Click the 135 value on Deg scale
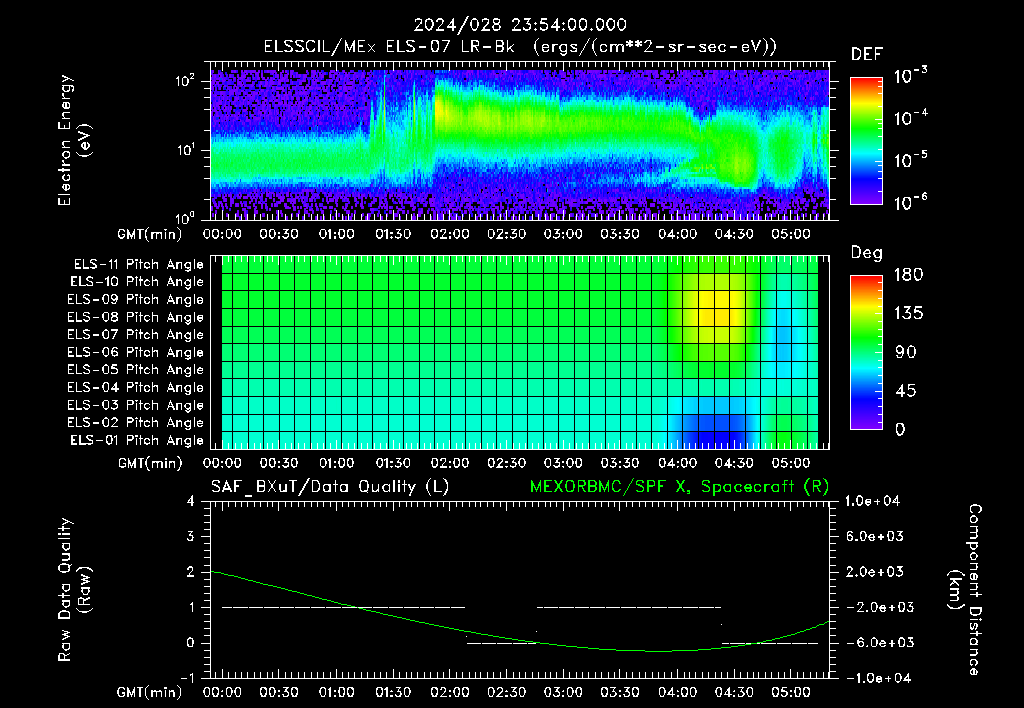Viewport: 1024px width, 708px height. [908, 314]
